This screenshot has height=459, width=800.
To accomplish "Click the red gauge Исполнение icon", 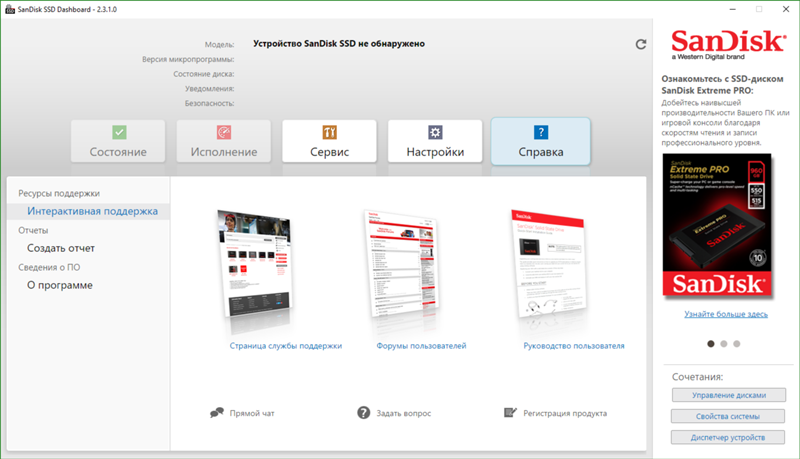I will 224,133.
